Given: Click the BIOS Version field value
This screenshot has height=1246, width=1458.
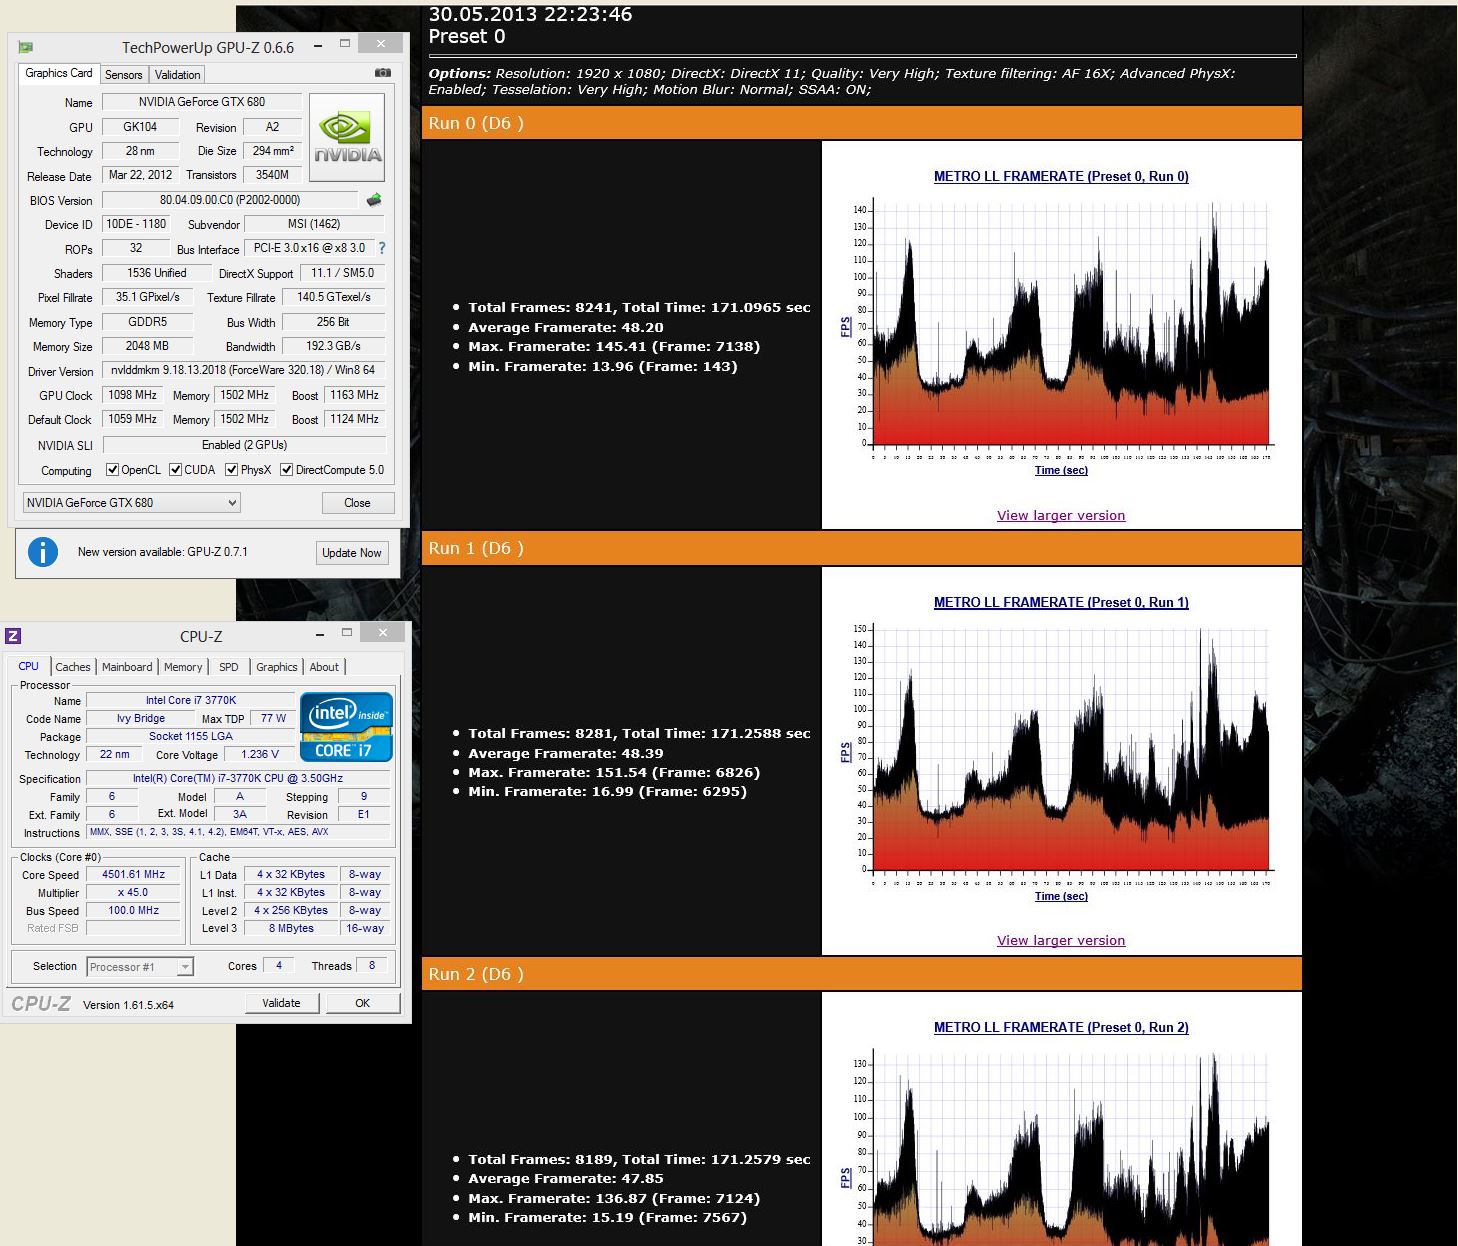Looking at the screenshot, I should point(230,200).
